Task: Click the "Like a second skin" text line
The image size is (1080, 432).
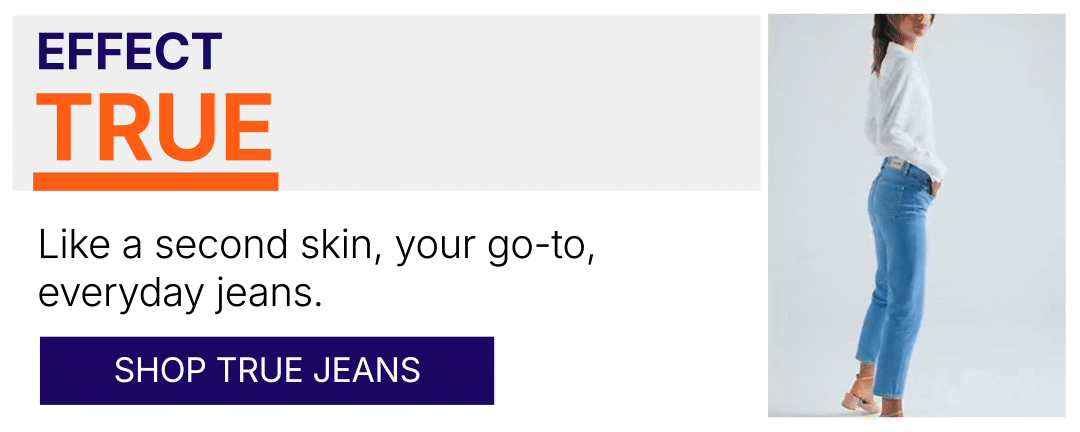Action: coord(316,245)
